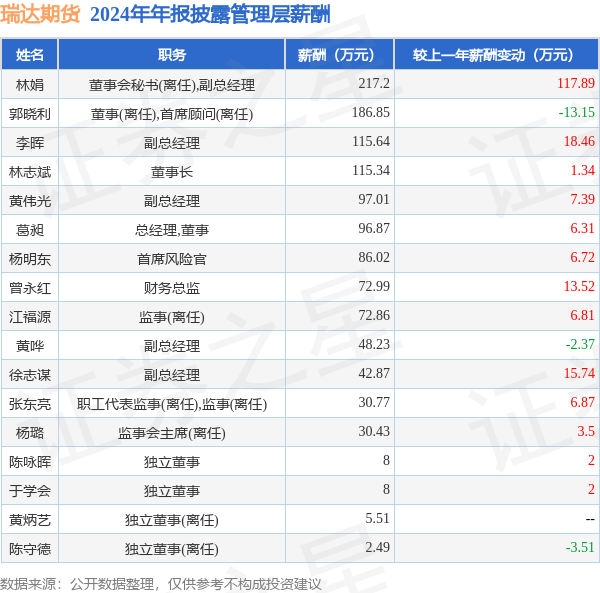Image resolution: width=600 pixels, height=593 pixels.
Task: Click the name cell 杨明东
Action: coord(30,259)
